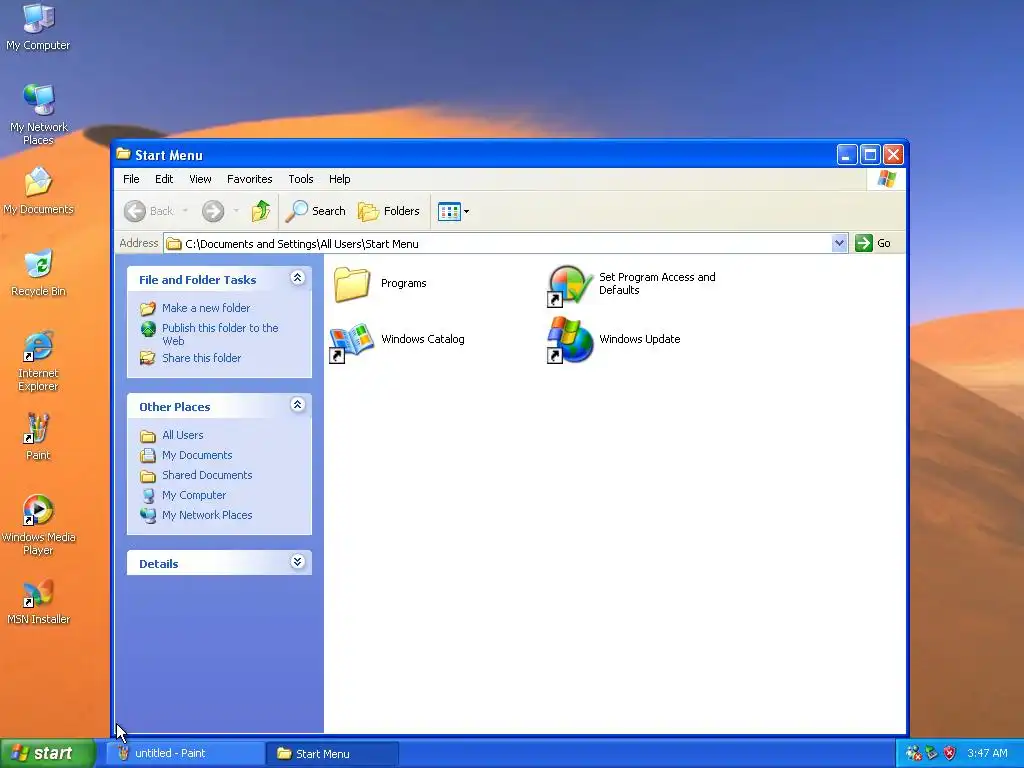Screen dimensions: 1024x768
Task: Click the Windows Update name label
Action: coord(639,339)
